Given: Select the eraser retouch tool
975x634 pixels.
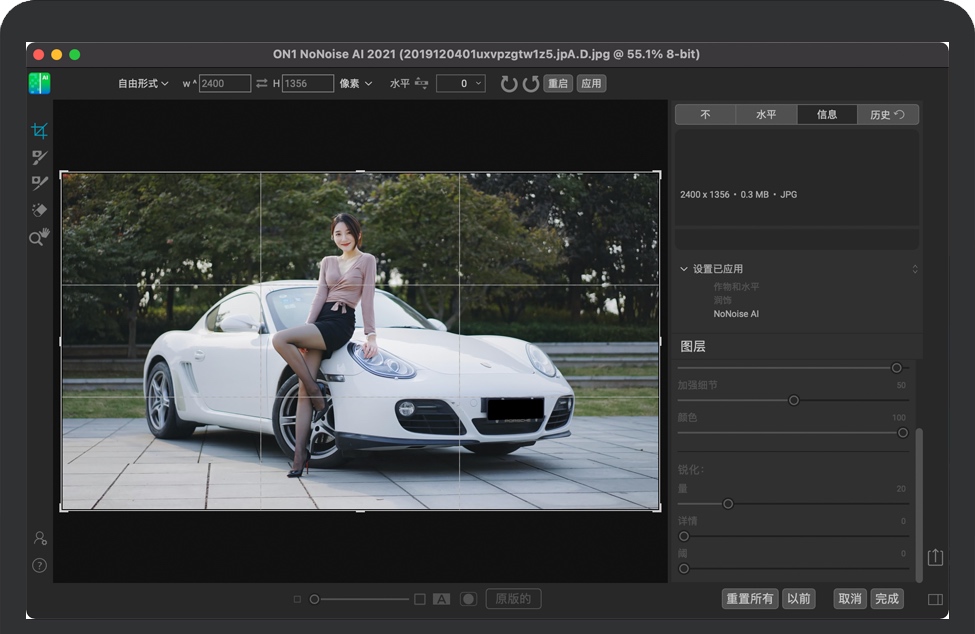Looking at the screenshot, I should [x=39, y=210].
